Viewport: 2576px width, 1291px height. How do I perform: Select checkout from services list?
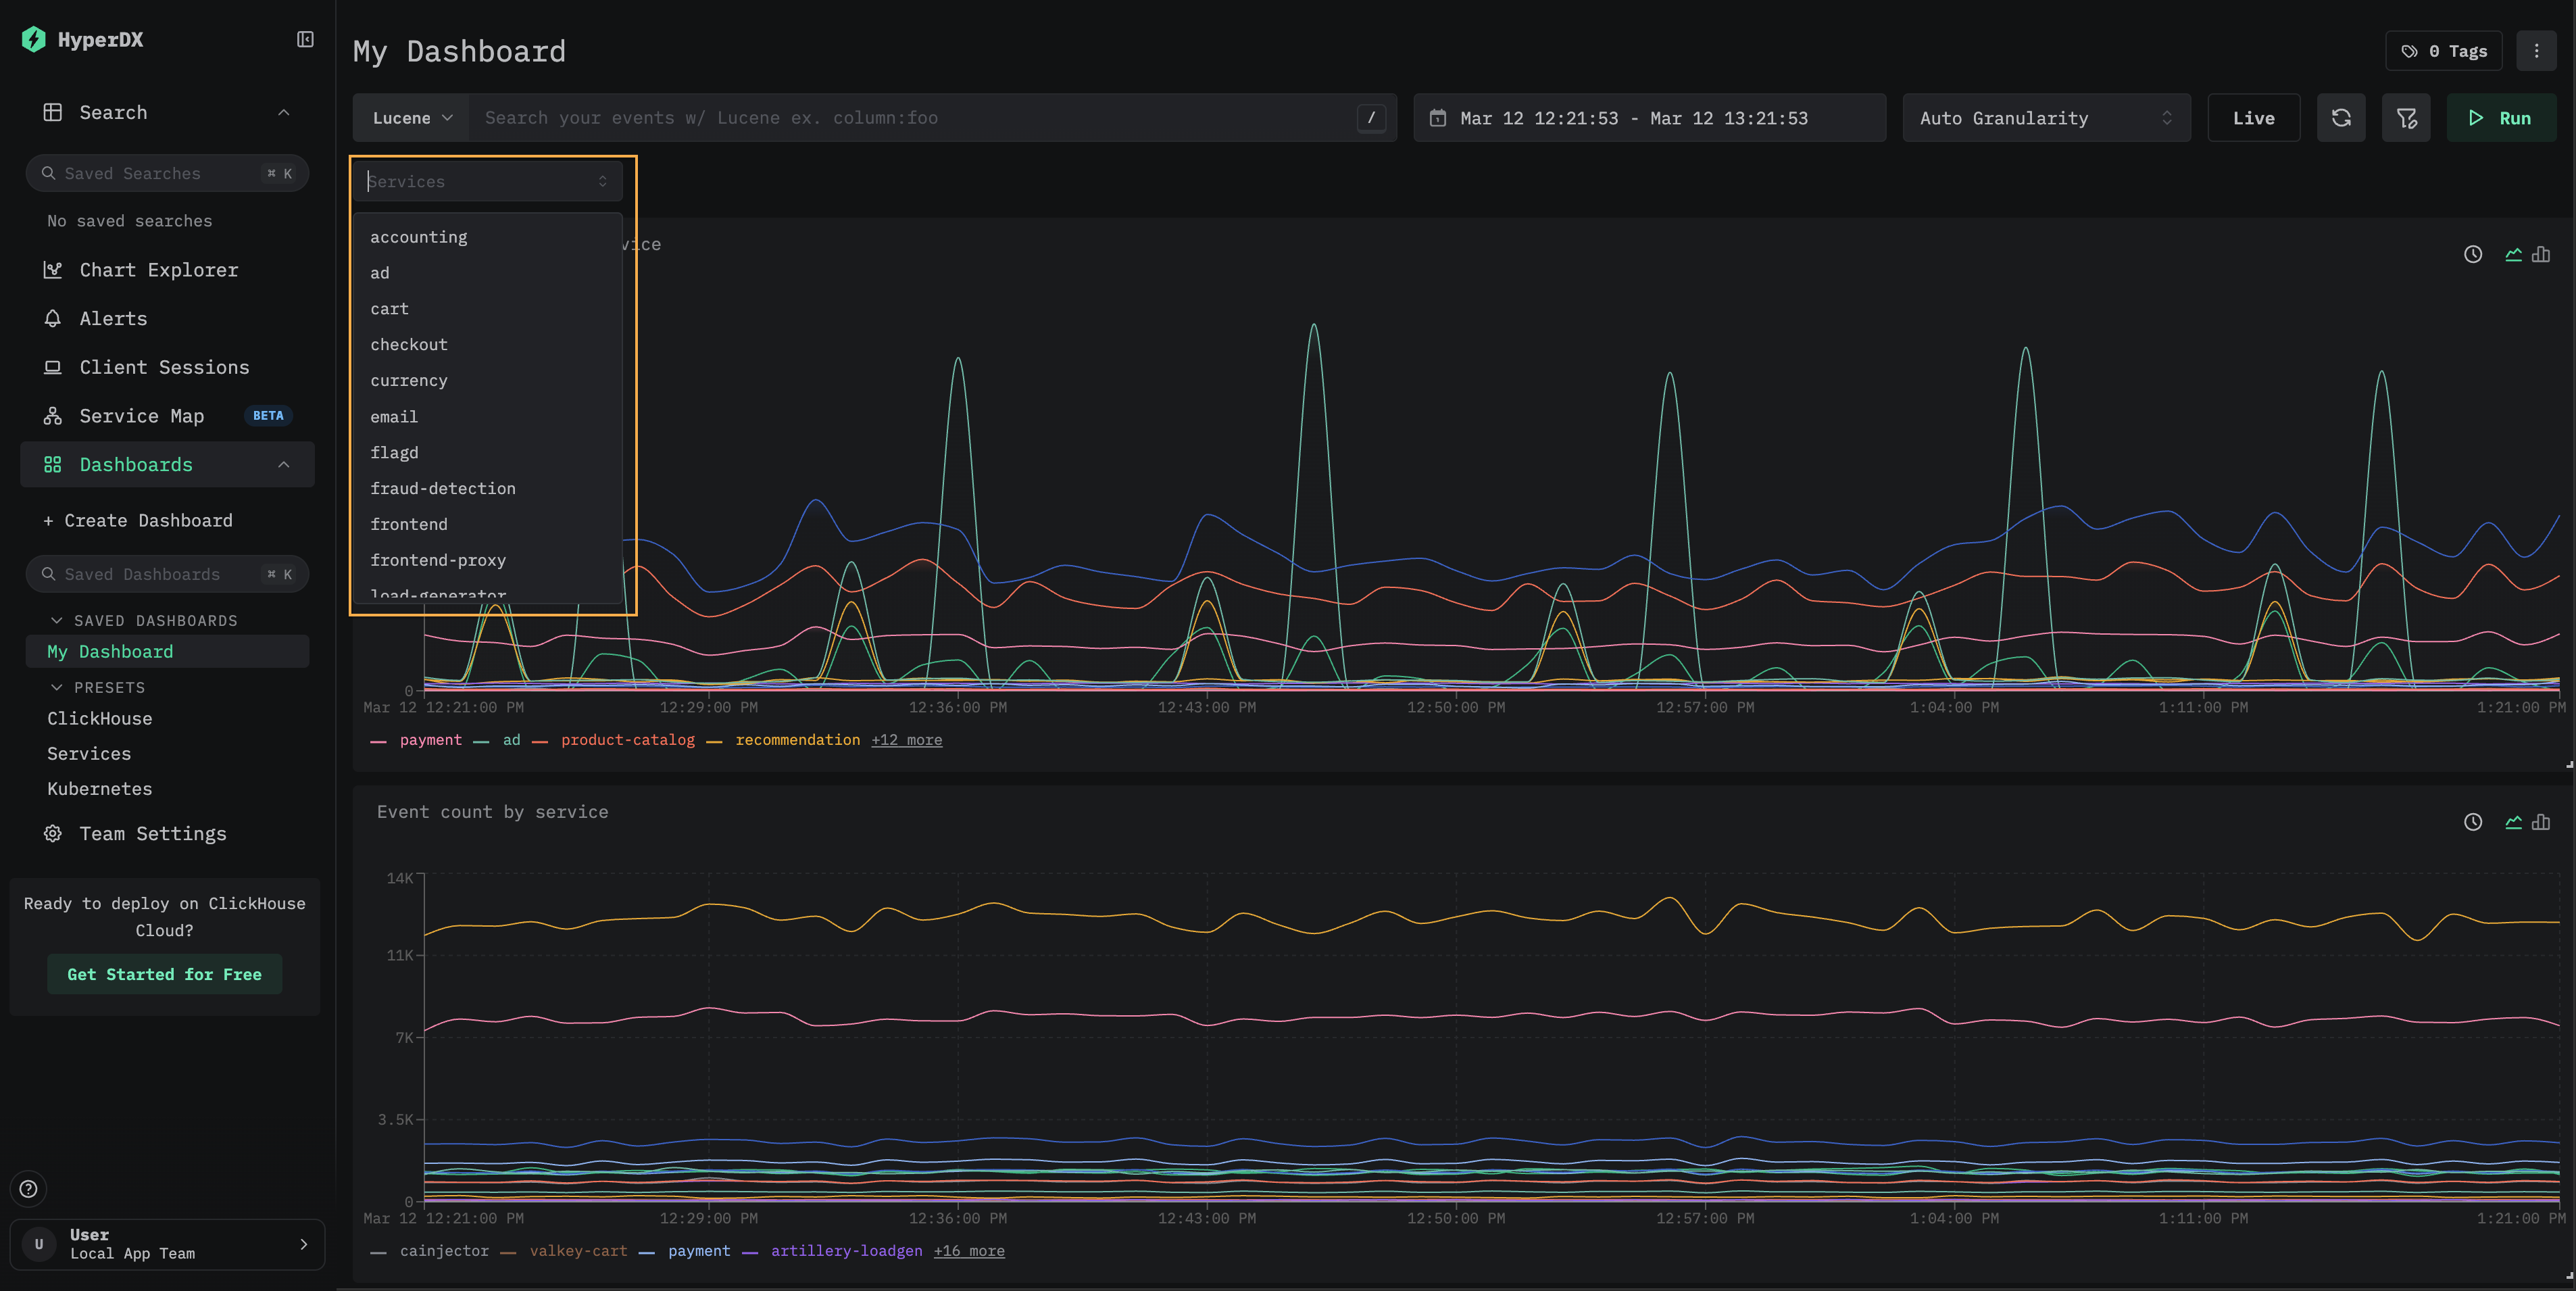click(x=409, y=344)
